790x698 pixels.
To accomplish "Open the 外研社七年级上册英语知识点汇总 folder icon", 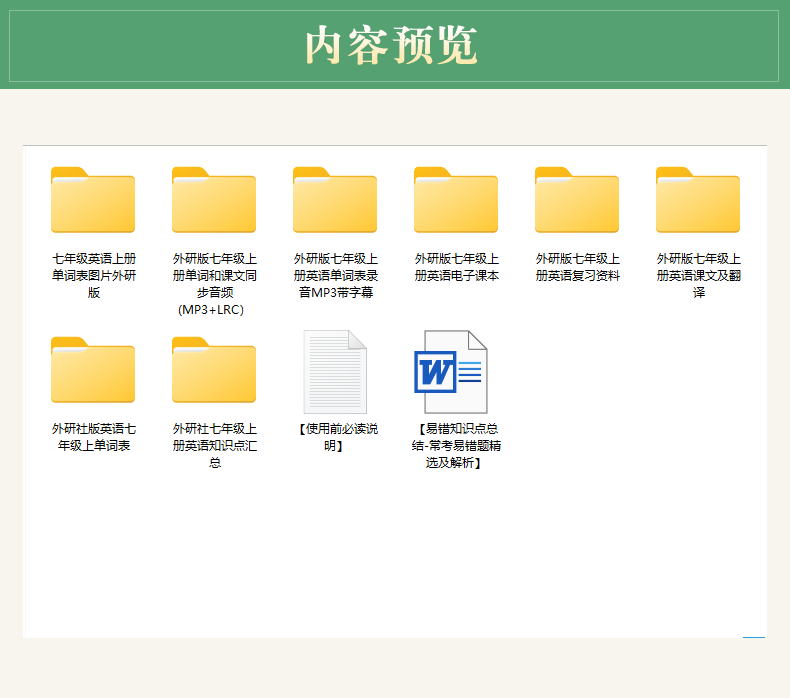I will coord(214,369).
